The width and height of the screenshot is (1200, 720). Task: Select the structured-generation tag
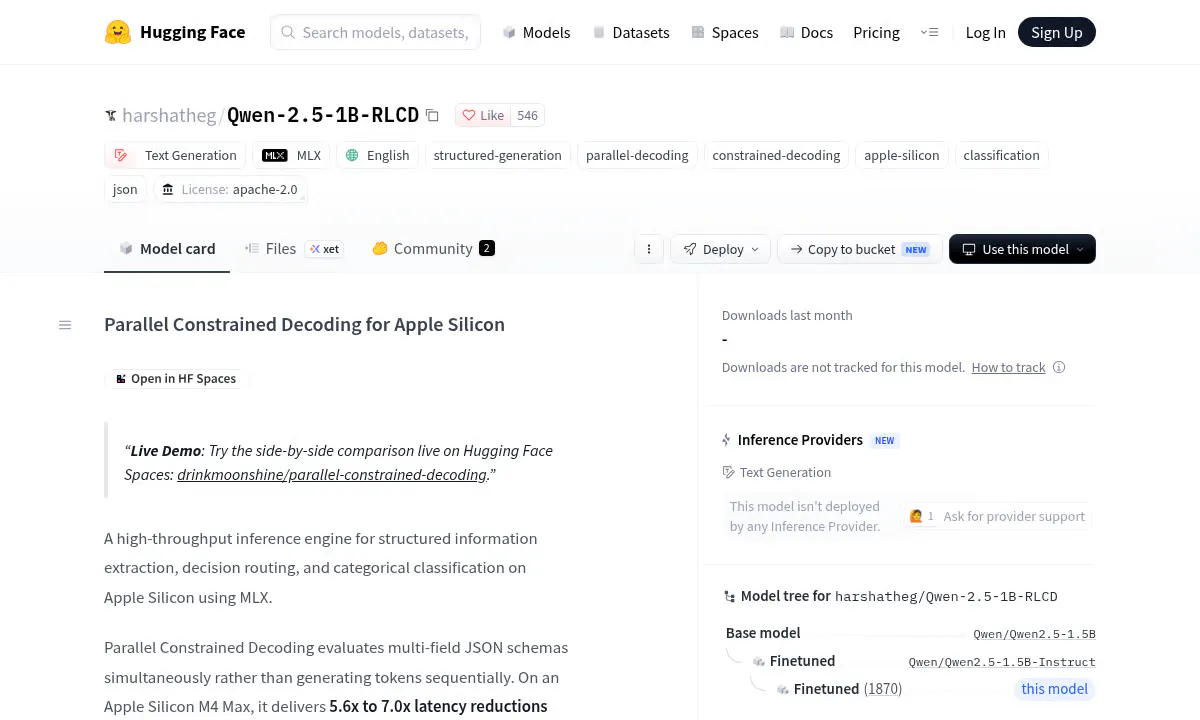coord(497,155)
